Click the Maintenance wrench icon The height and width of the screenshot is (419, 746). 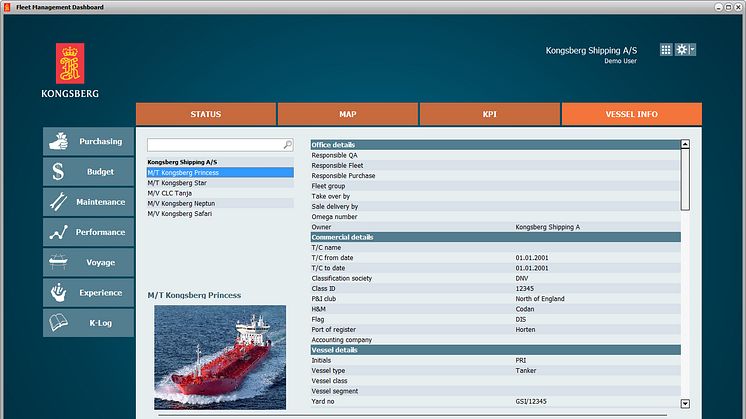click(59, 202)
